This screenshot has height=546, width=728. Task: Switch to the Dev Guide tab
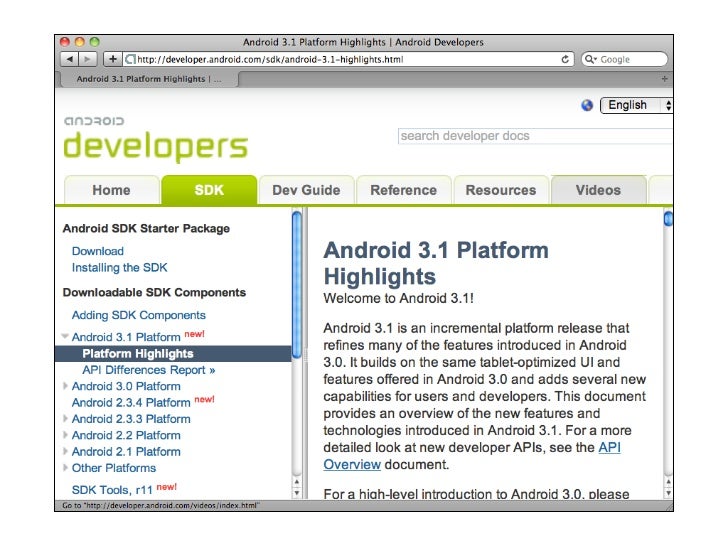pos(306,190)
